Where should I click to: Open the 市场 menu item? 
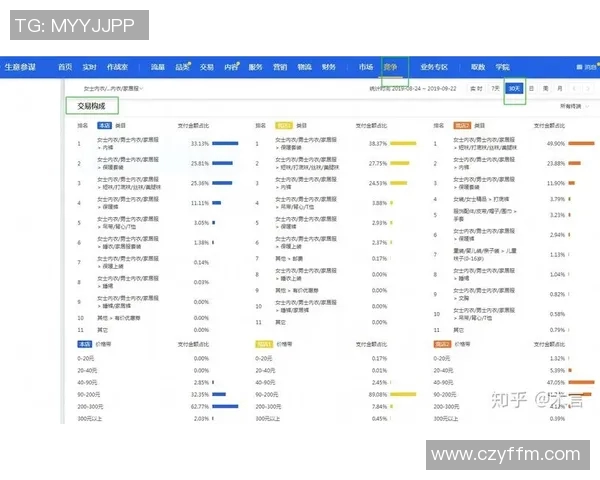point(366,67)
